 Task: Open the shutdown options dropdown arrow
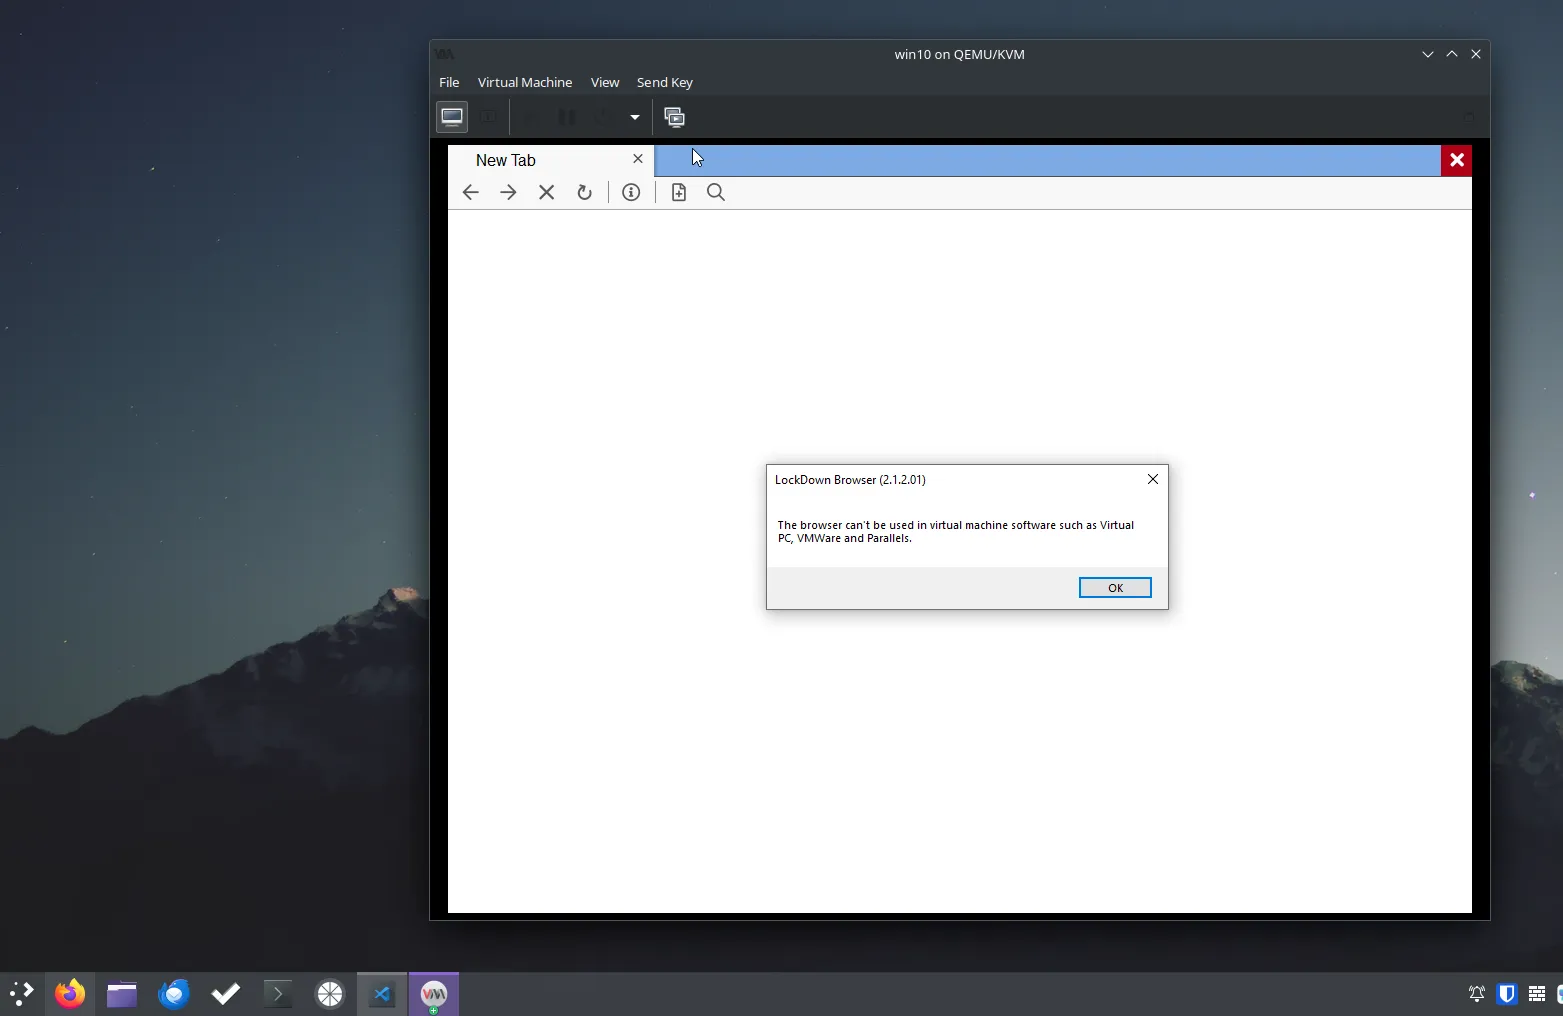pyautogui.click(x=634, y=117)
